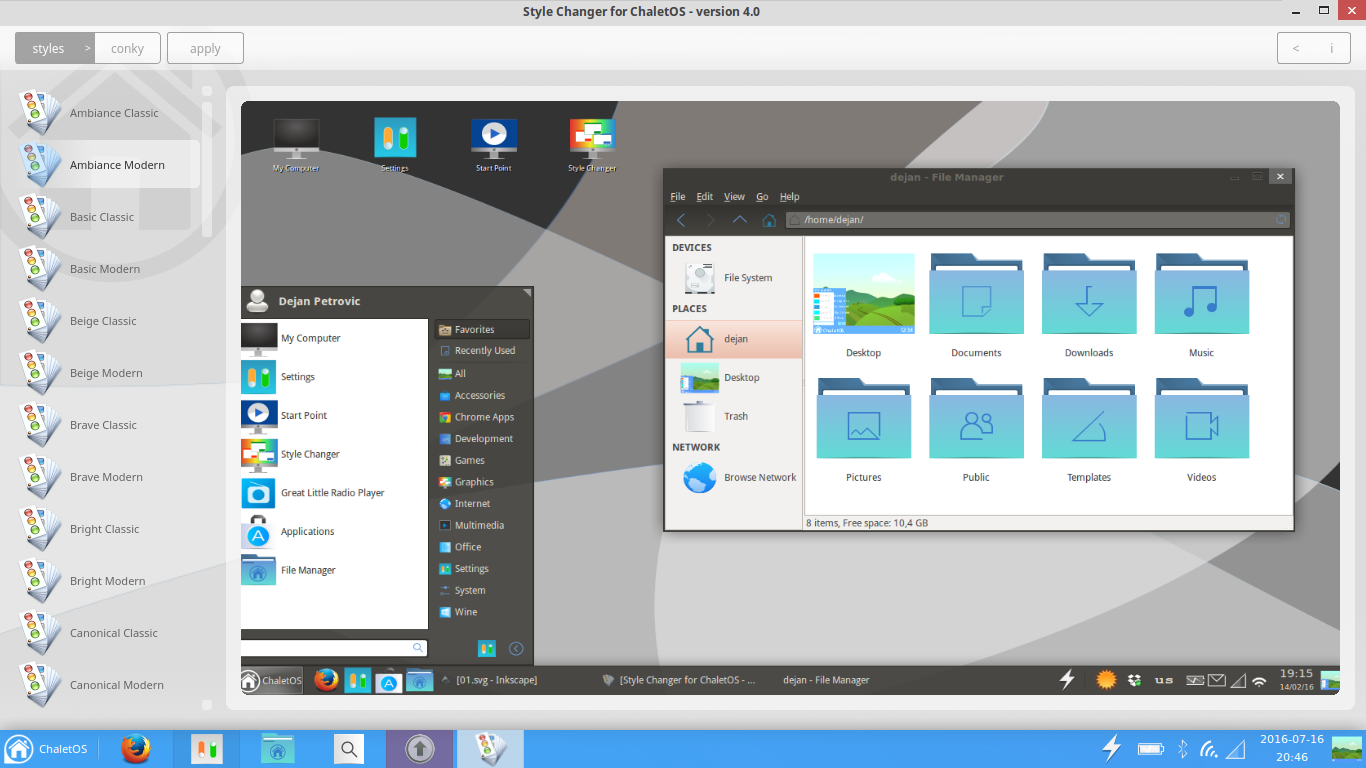This screenshot has height=768, width=1366.
Task: Open the info button labeled i
Action: coord(1331,48)
